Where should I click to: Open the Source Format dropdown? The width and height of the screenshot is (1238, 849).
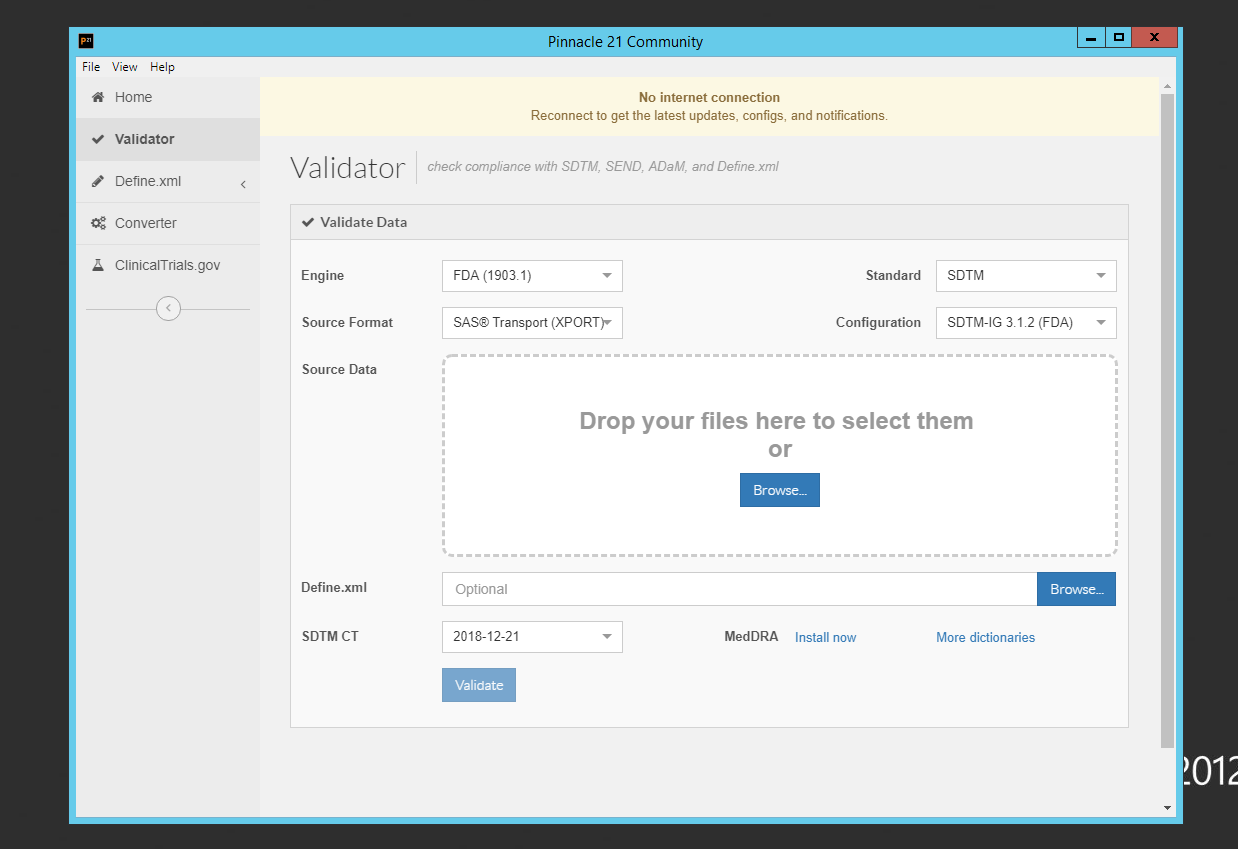pyautogui.click(x=532, y=323)
